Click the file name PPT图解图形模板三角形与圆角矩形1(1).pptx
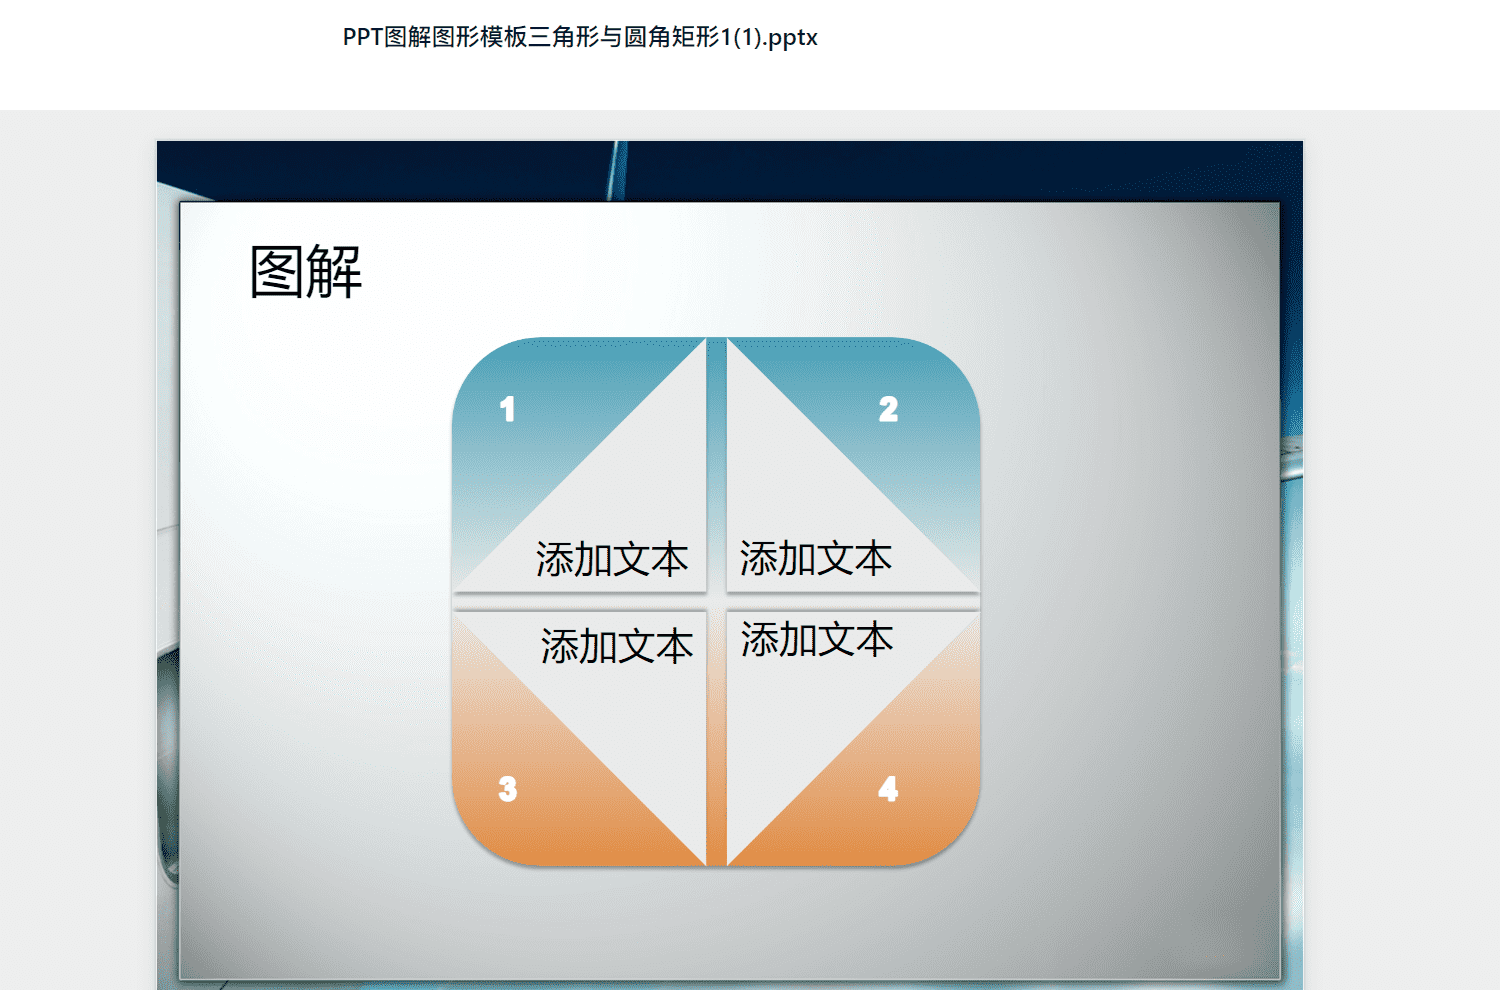Image resolution: width=1500 pixels, height=990 pixels. (580, 38)
